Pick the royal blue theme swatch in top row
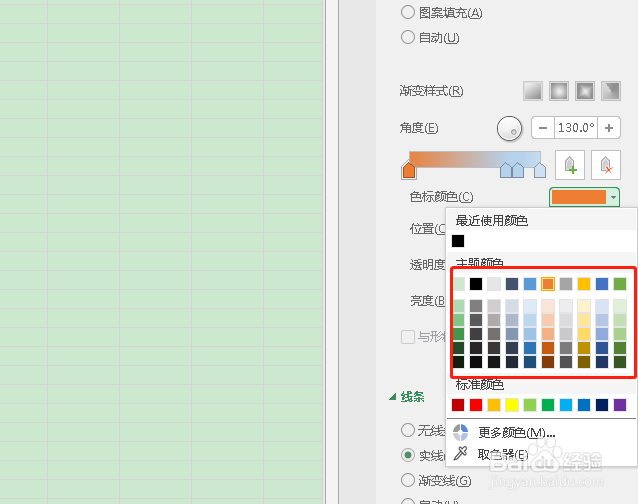This screenshot has width=638, height=504. pos(602,284)
